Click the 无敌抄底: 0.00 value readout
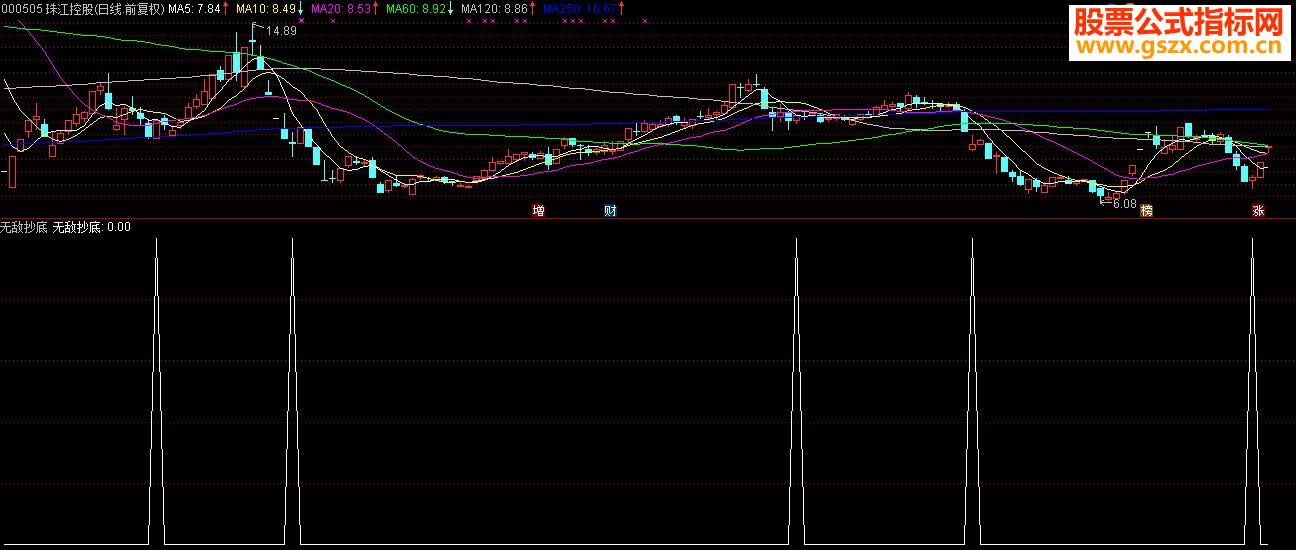 pos(91,227)
